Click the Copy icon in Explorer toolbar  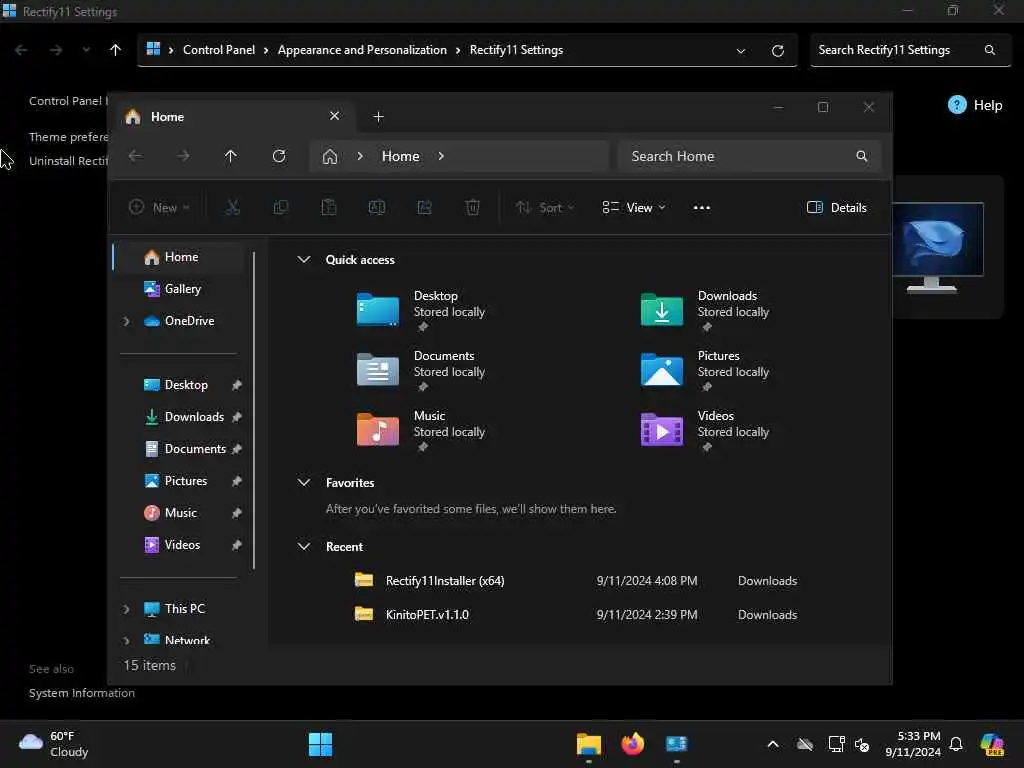pyautogui.click(x=281, y=208)
